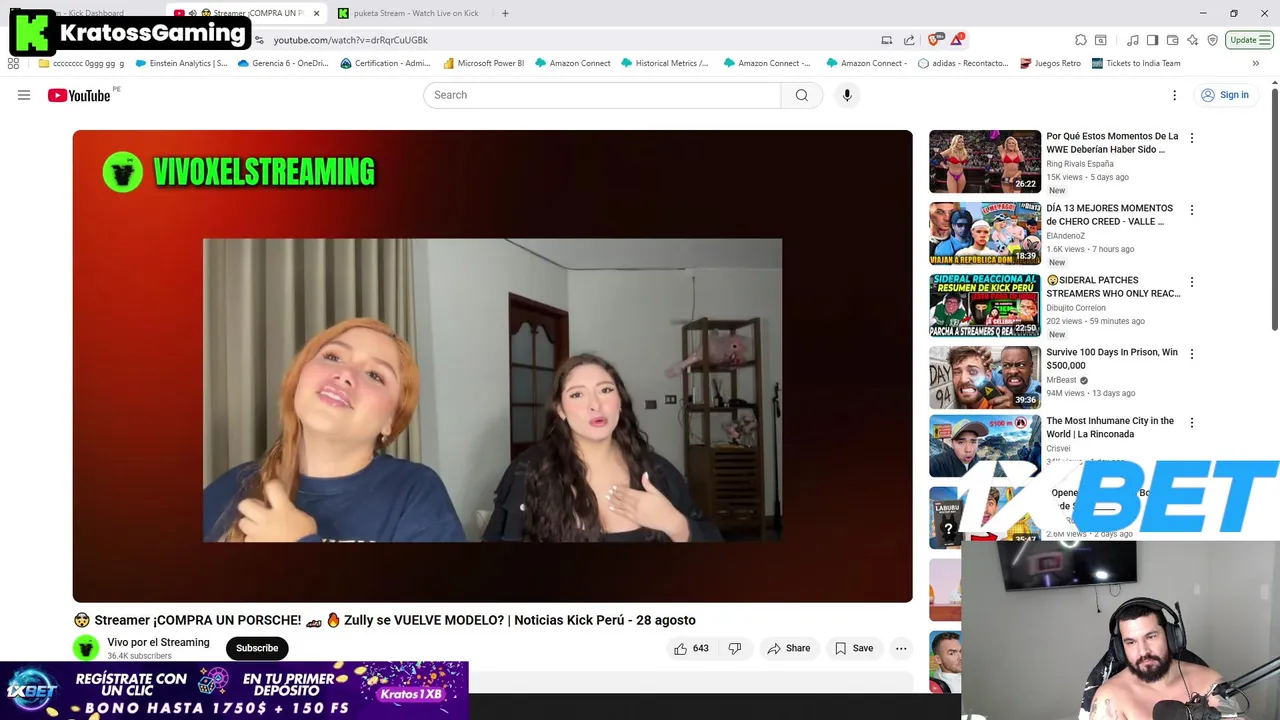This screenshot has height=720, width=1280.
Task: Click title 'Survive 100 Days In Prison'
Action: pos(1112,358)
